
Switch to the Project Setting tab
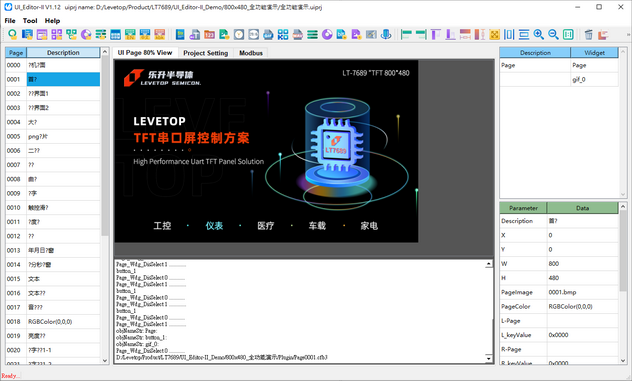coord(206,53)
